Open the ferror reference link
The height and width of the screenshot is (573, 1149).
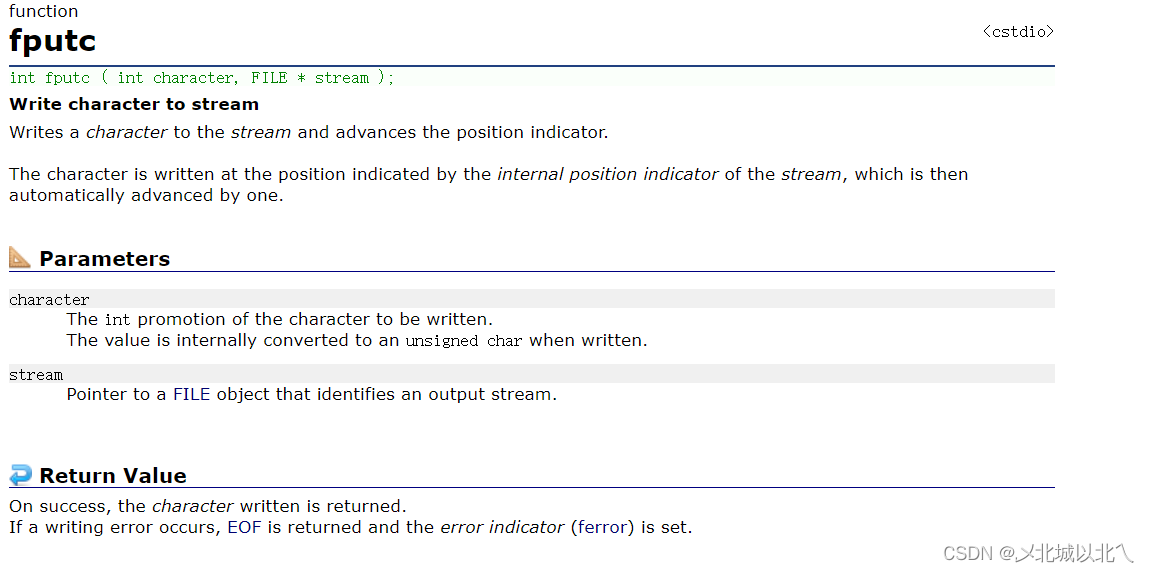(602, 527)
